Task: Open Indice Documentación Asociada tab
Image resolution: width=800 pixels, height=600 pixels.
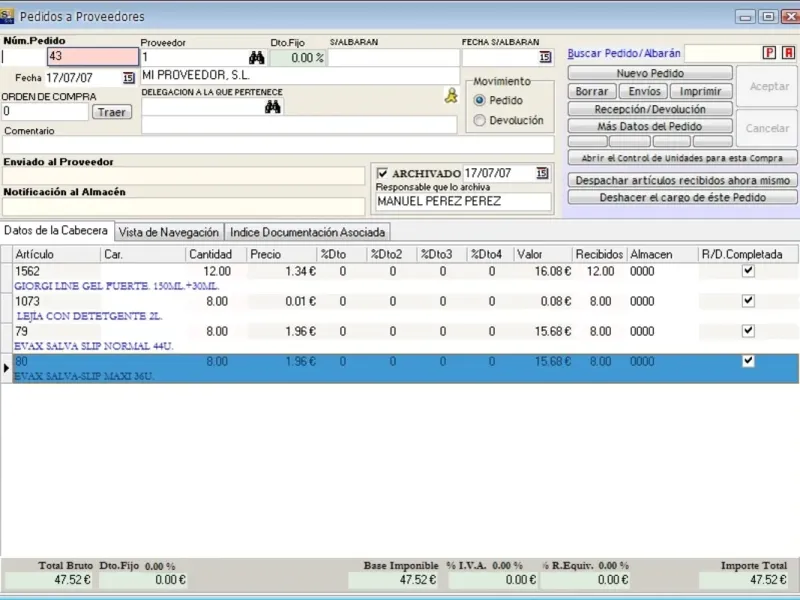Action: [x=307, y=232]
